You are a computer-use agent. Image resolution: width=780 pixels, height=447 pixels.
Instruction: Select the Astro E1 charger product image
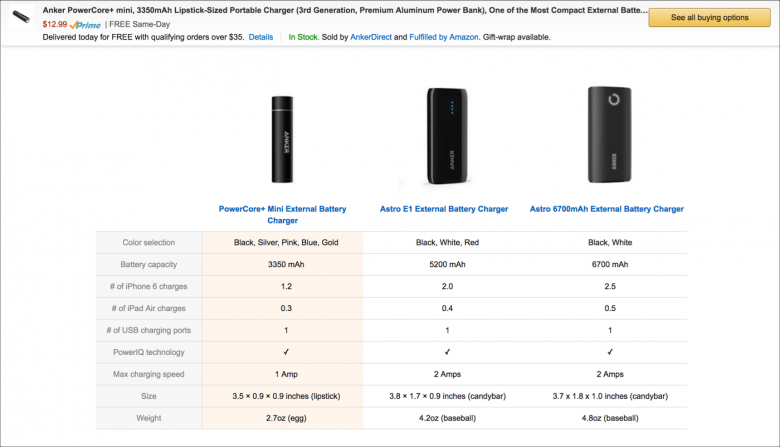[x=447, y=135]
